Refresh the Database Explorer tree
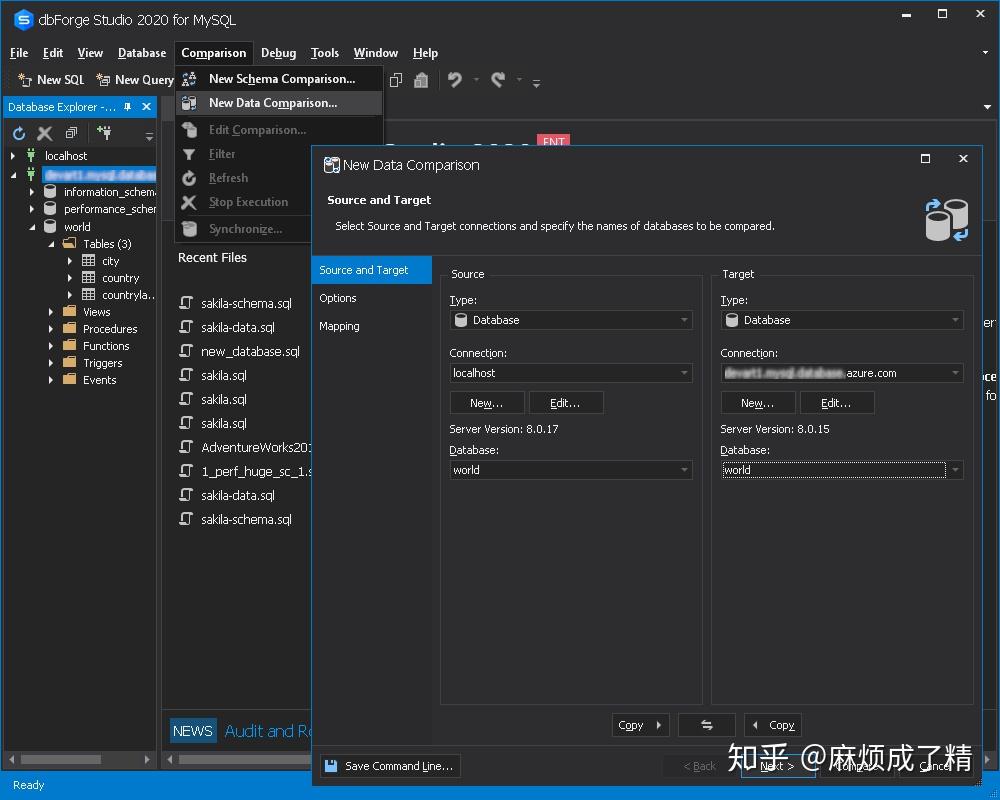Screen dimensions: 1000x800 18,133
